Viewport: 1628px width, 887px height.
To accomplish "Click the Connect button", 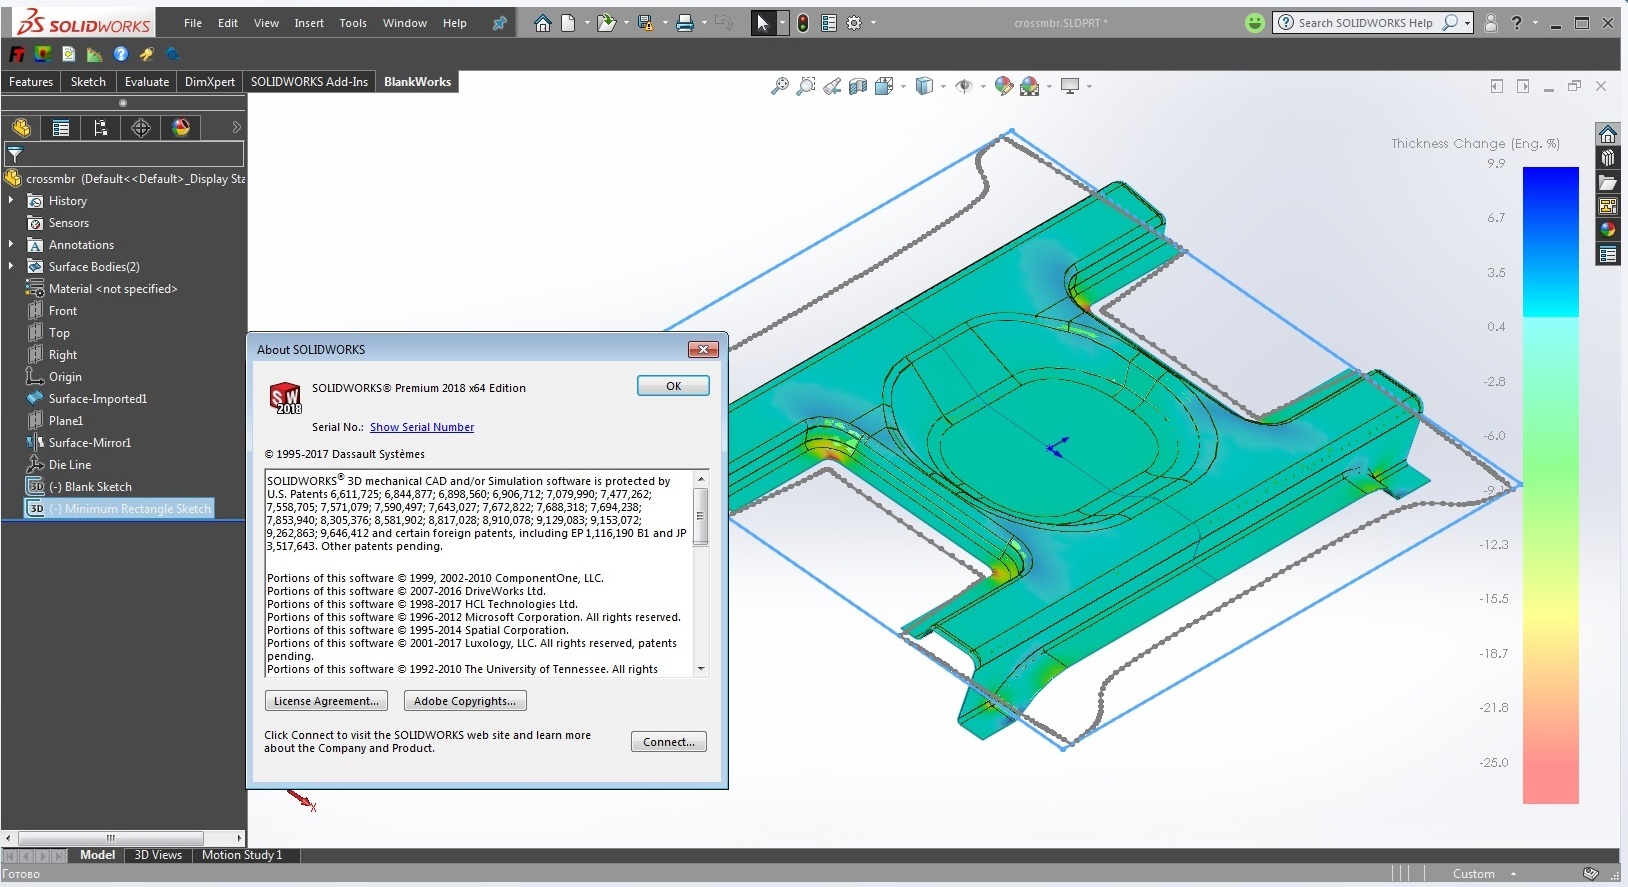I will (669, 742).
